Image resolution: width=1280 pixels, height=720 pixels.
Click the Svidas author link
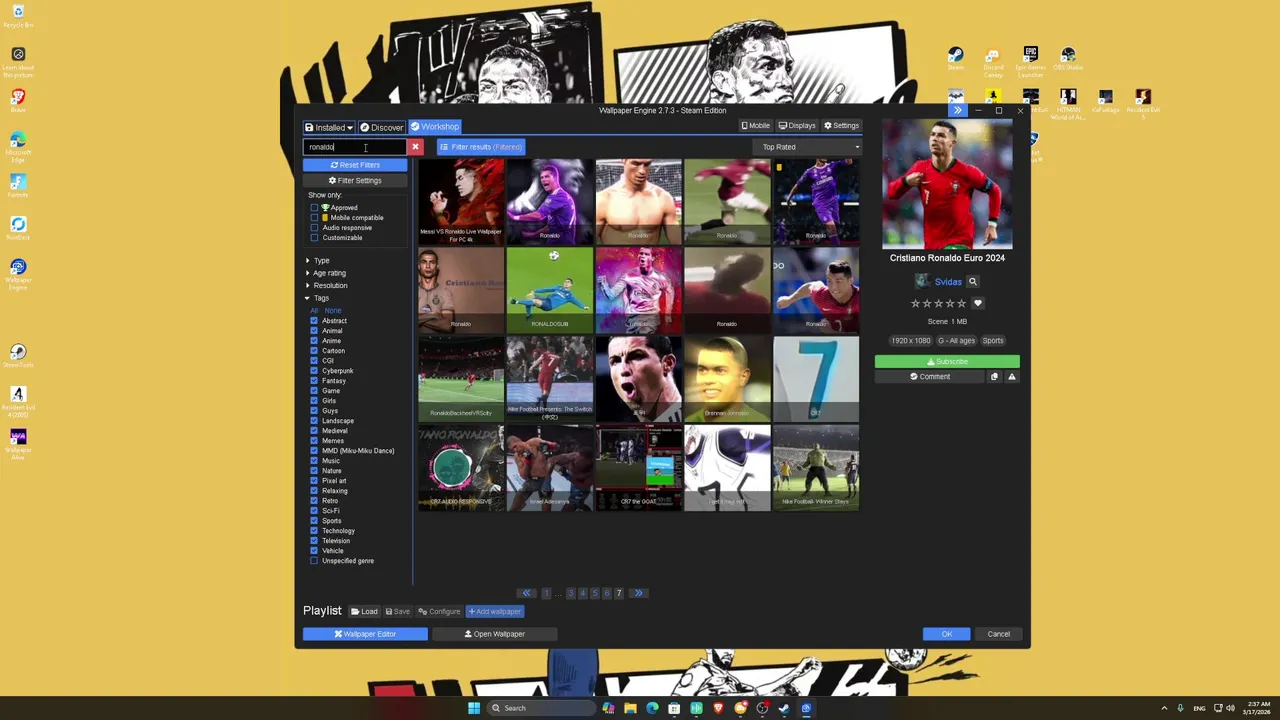pyautogui.click(x=948, y=282)
